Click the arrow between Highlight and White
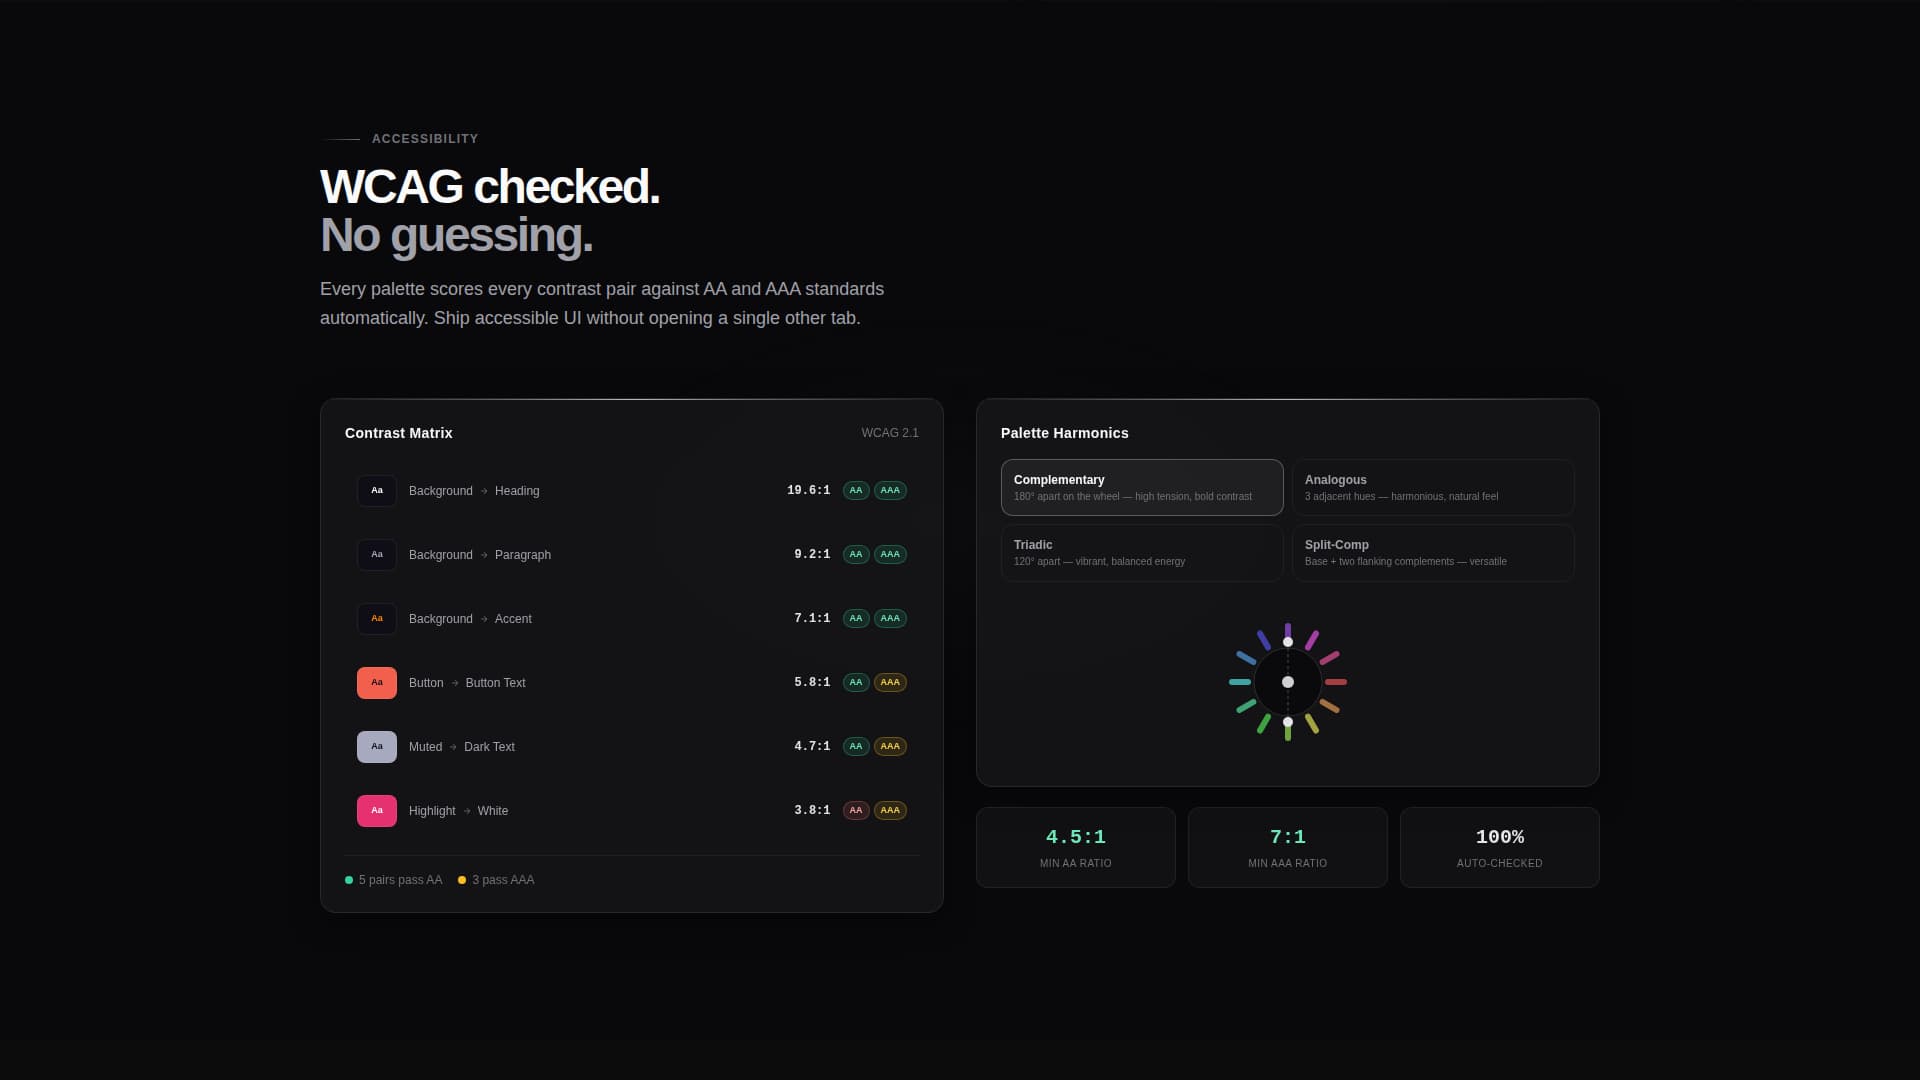The image size is (1920, 1080). (x=467, y=811)
